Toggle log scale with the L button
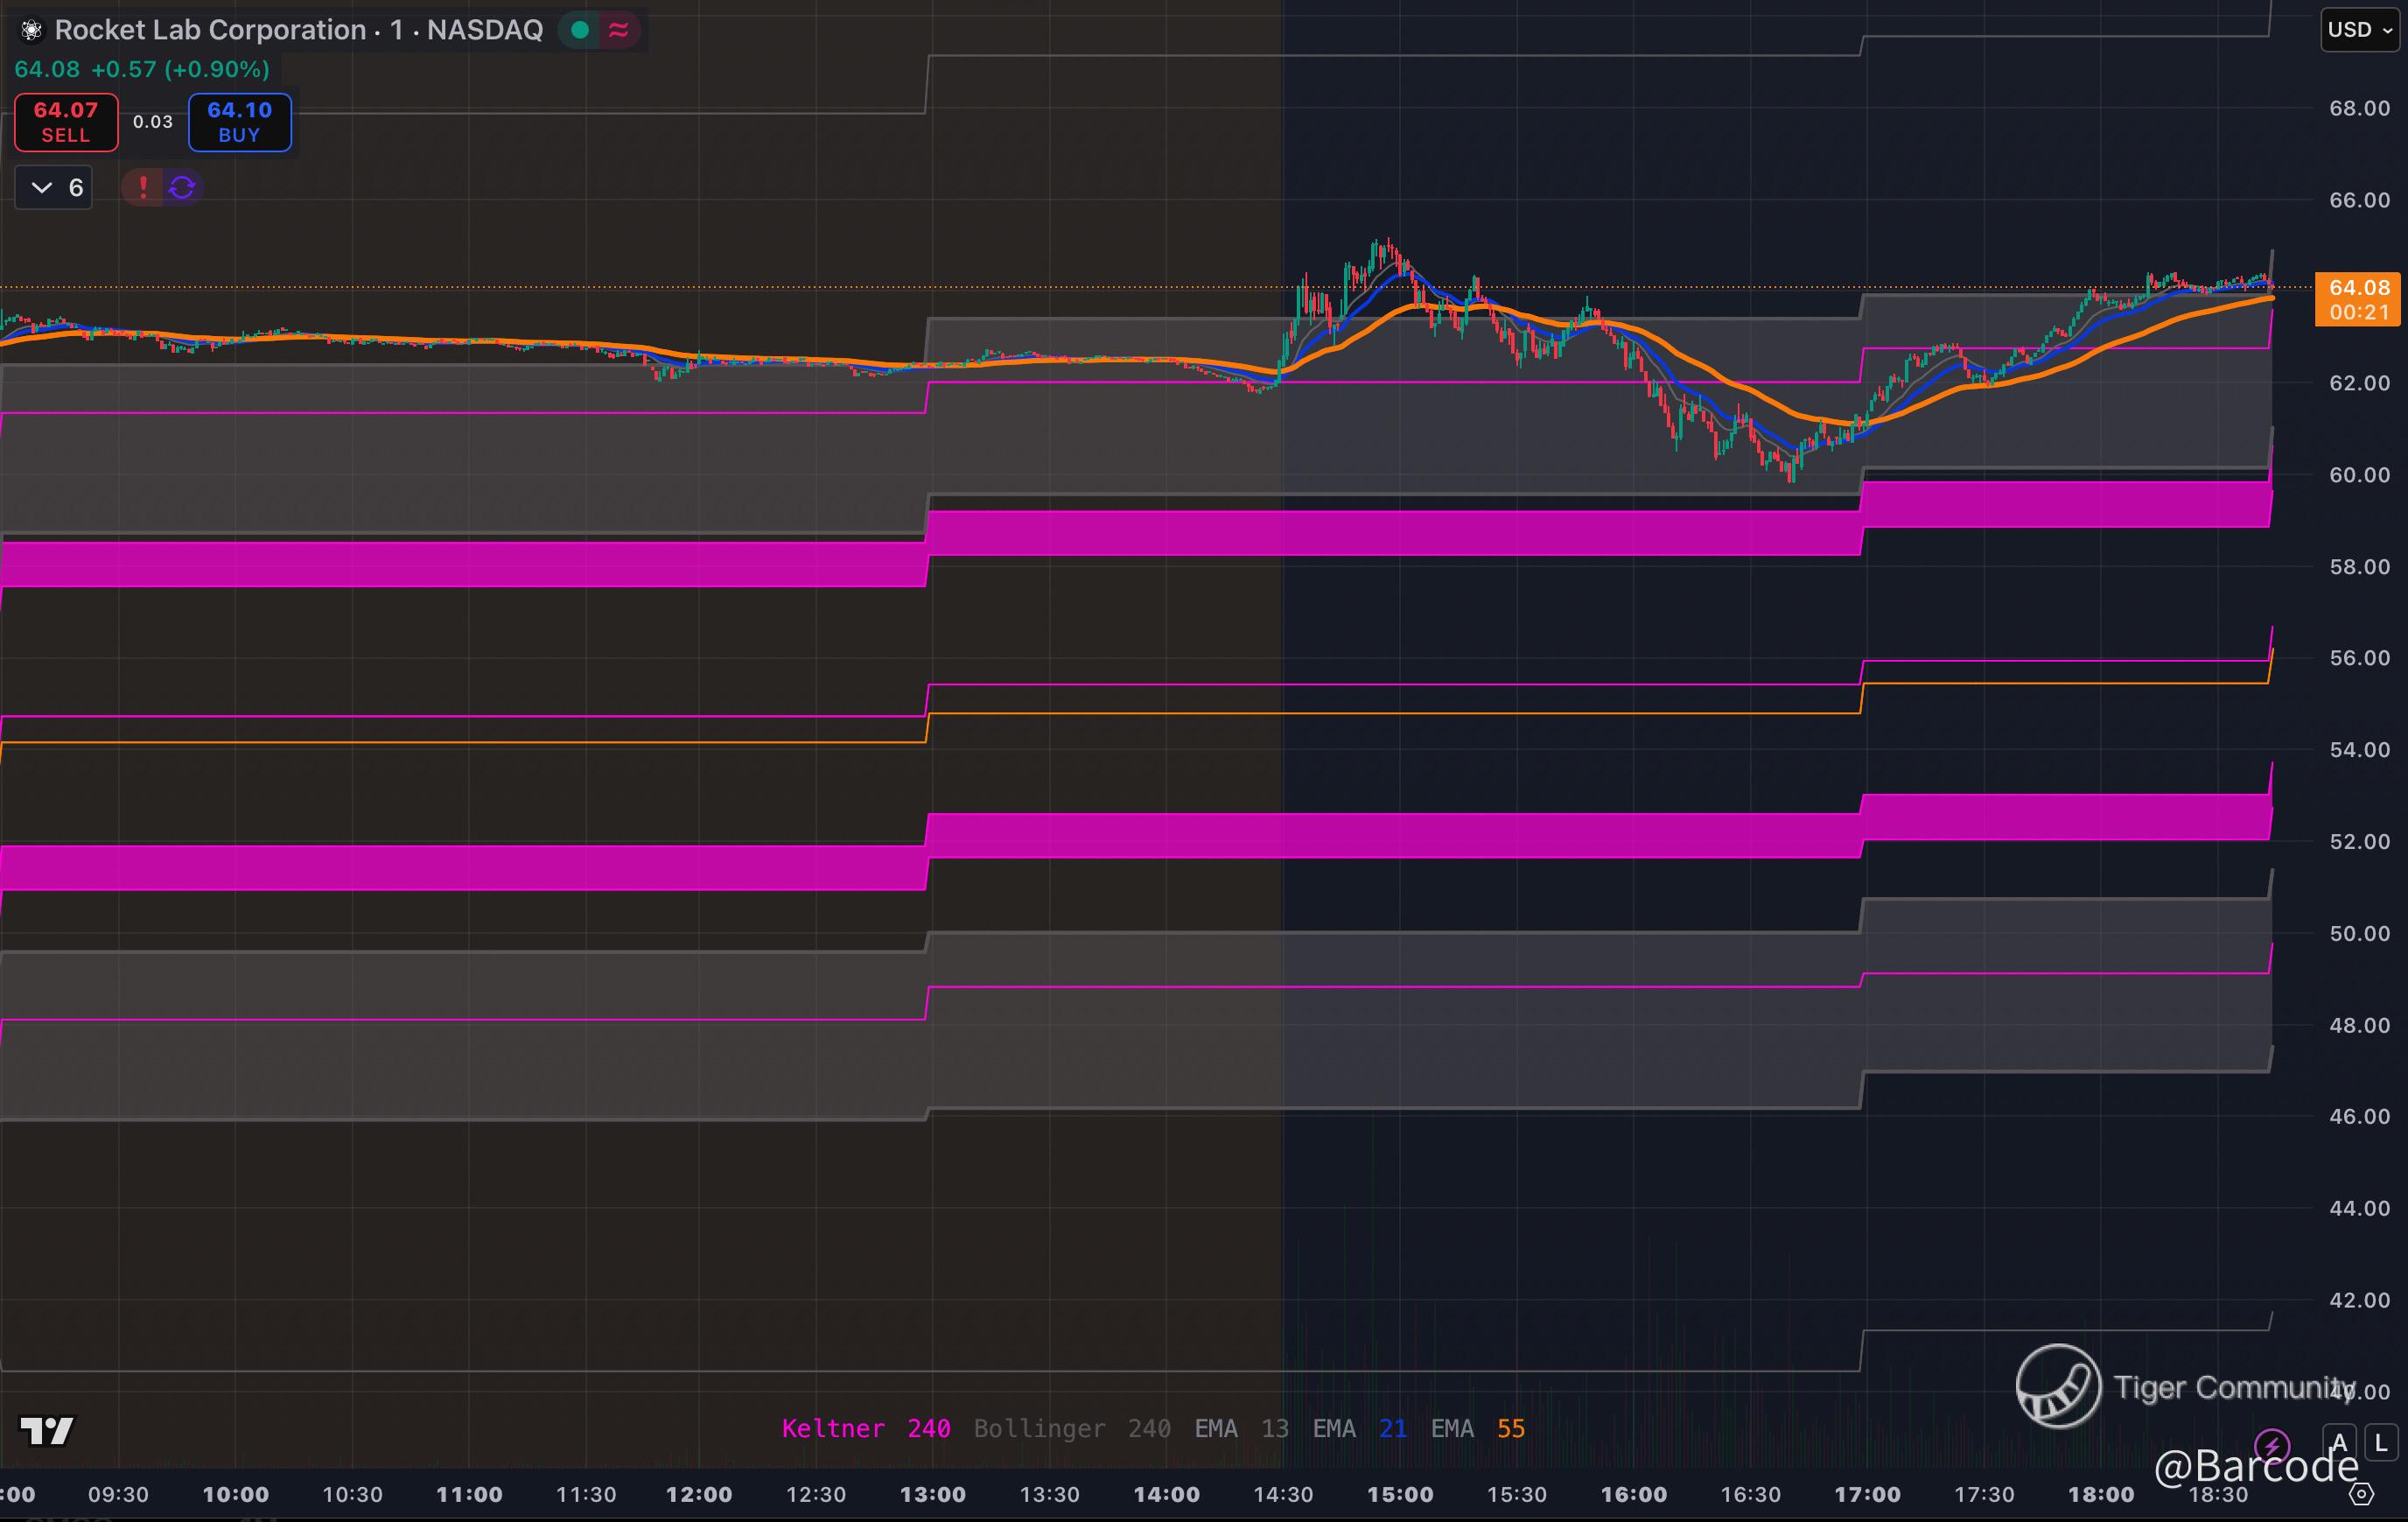The image size is (2408, 1522). pyautogui.click(x=2381, y=1443)
